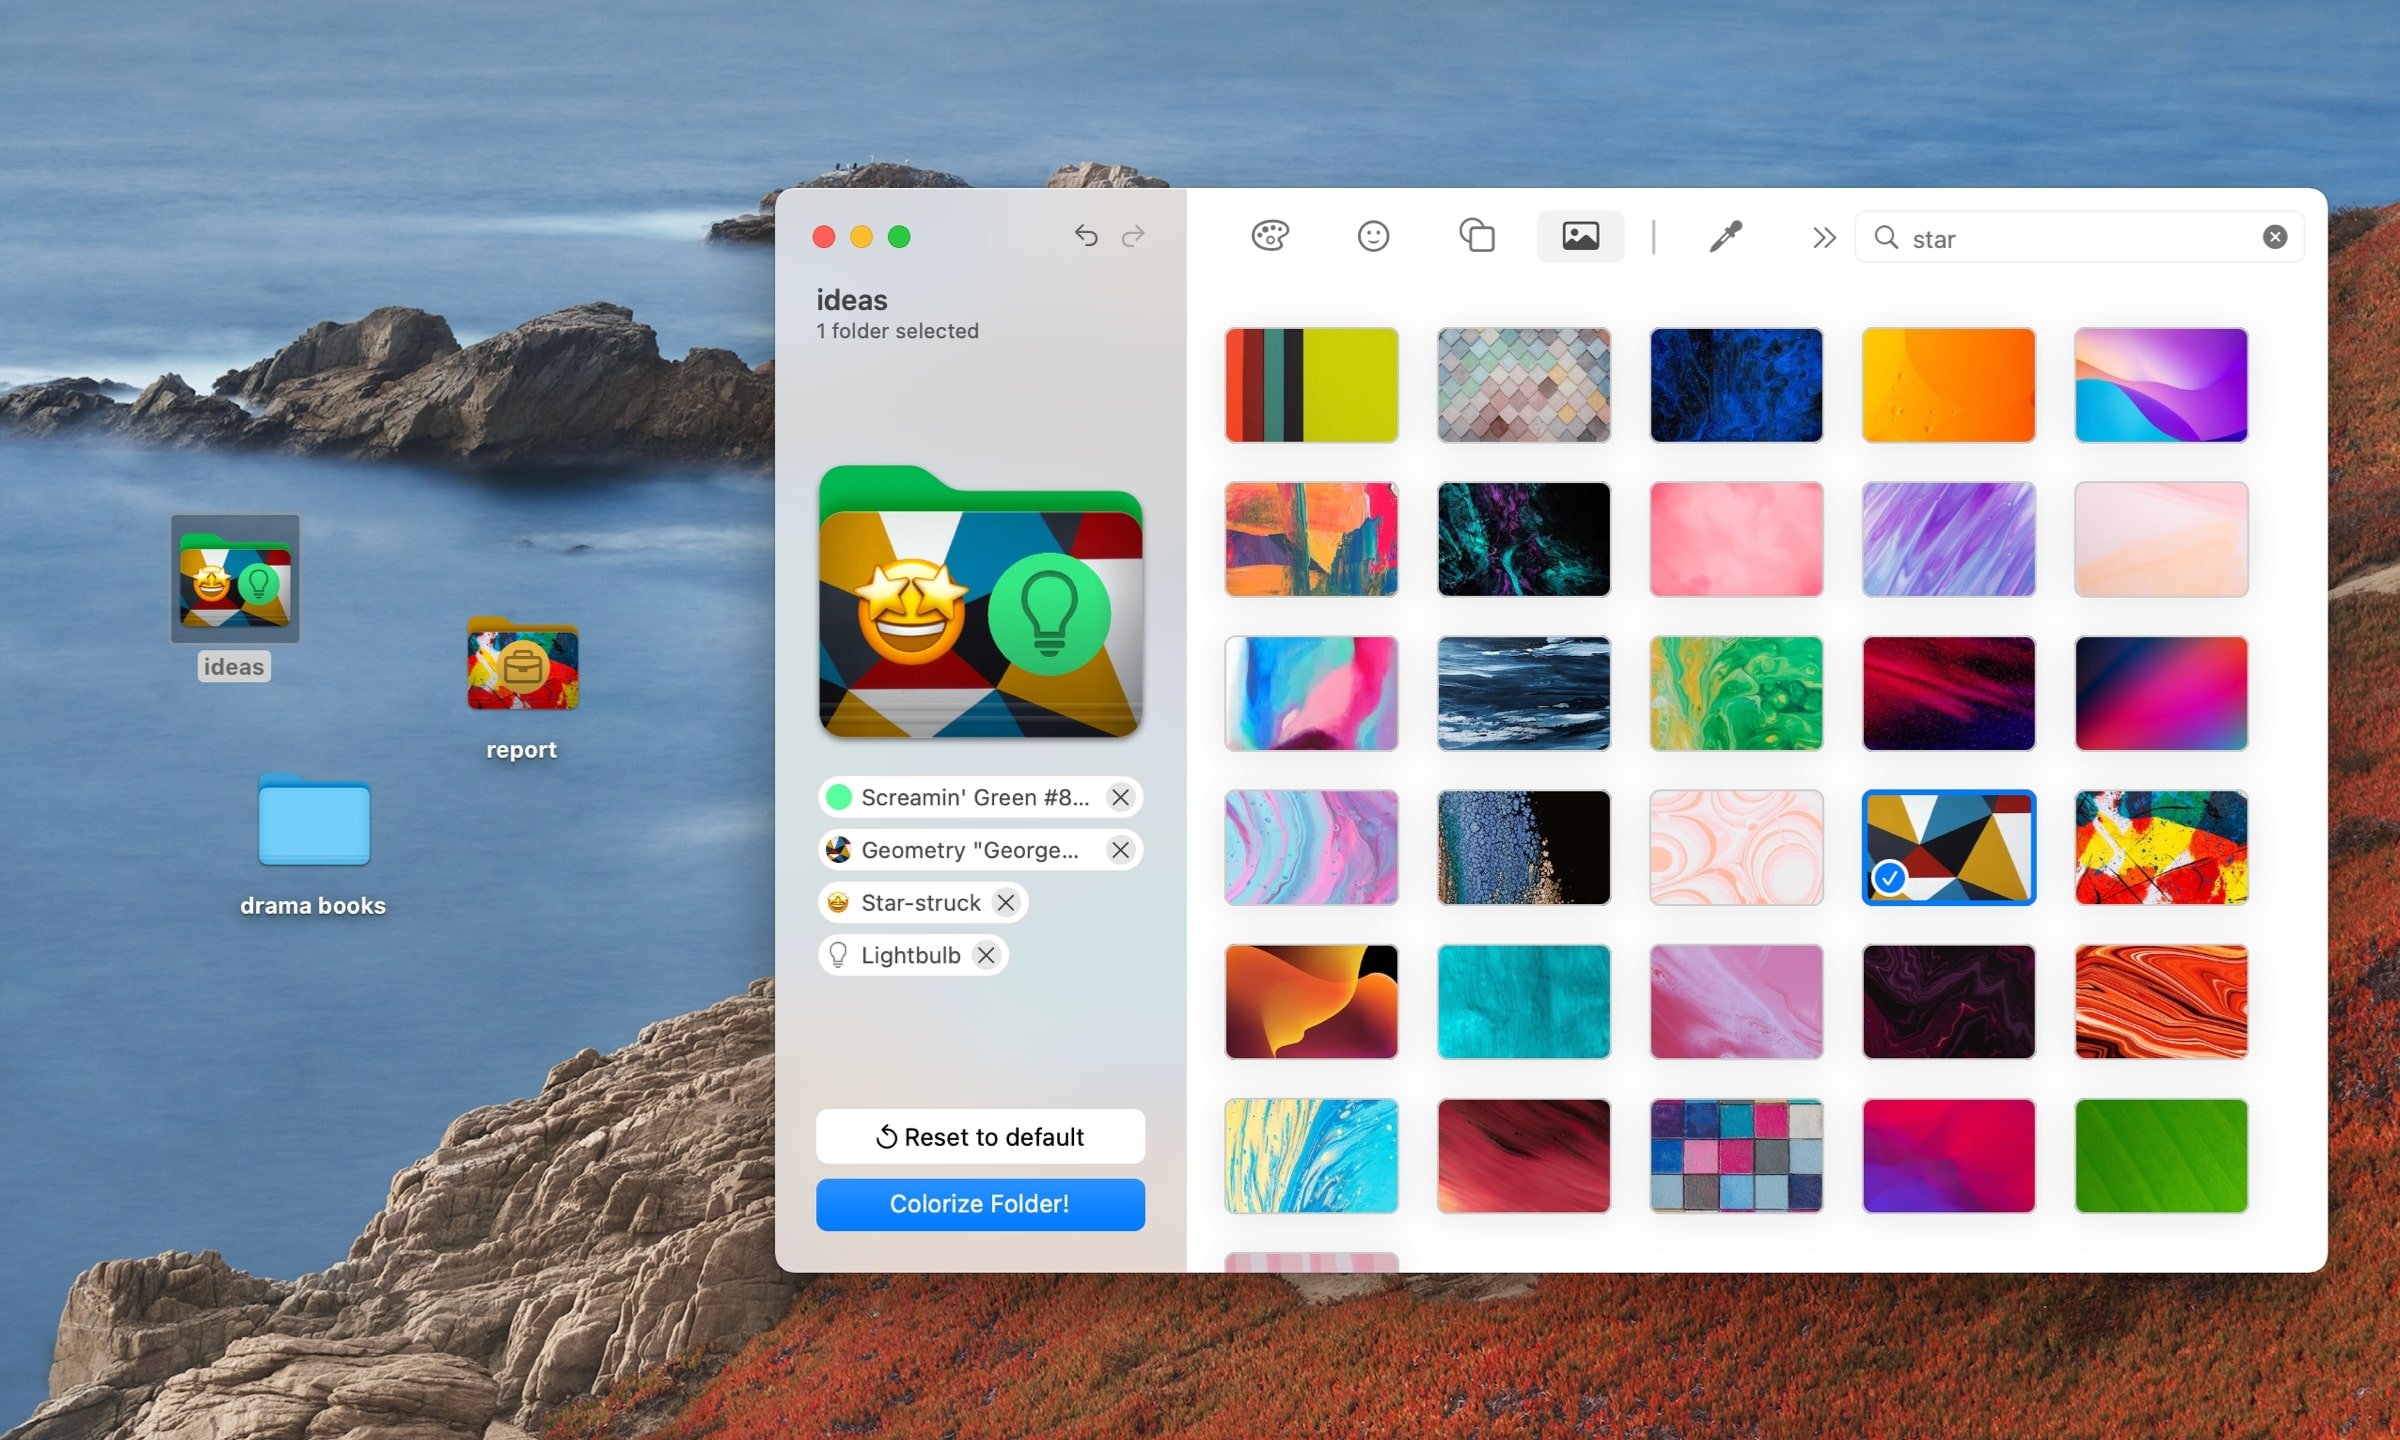This screenshot has width=2400, height=1440.
Task: Open the color palette tab
Action: coord(1270,236)
